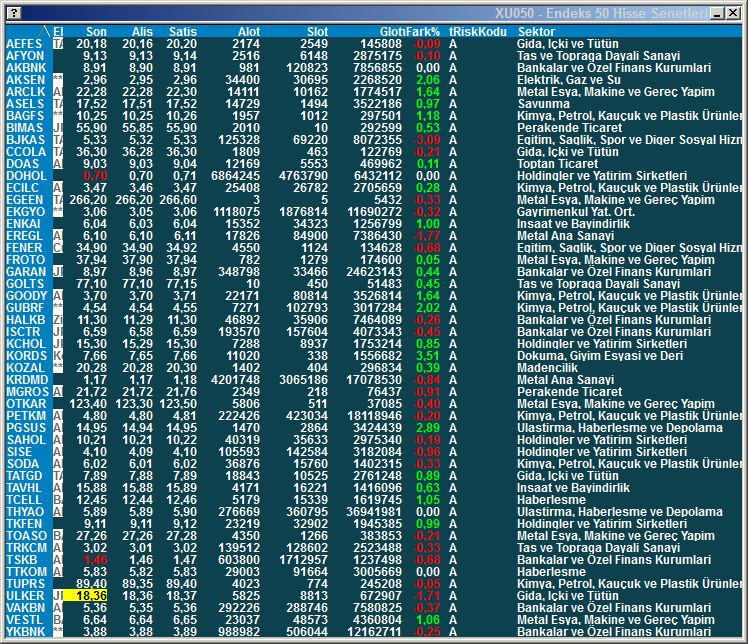The height and width of the screenshot is (644, 748).
Task: Click Gayrimenkul Yat. Ort. sector cell
Action: pos(576,212)
